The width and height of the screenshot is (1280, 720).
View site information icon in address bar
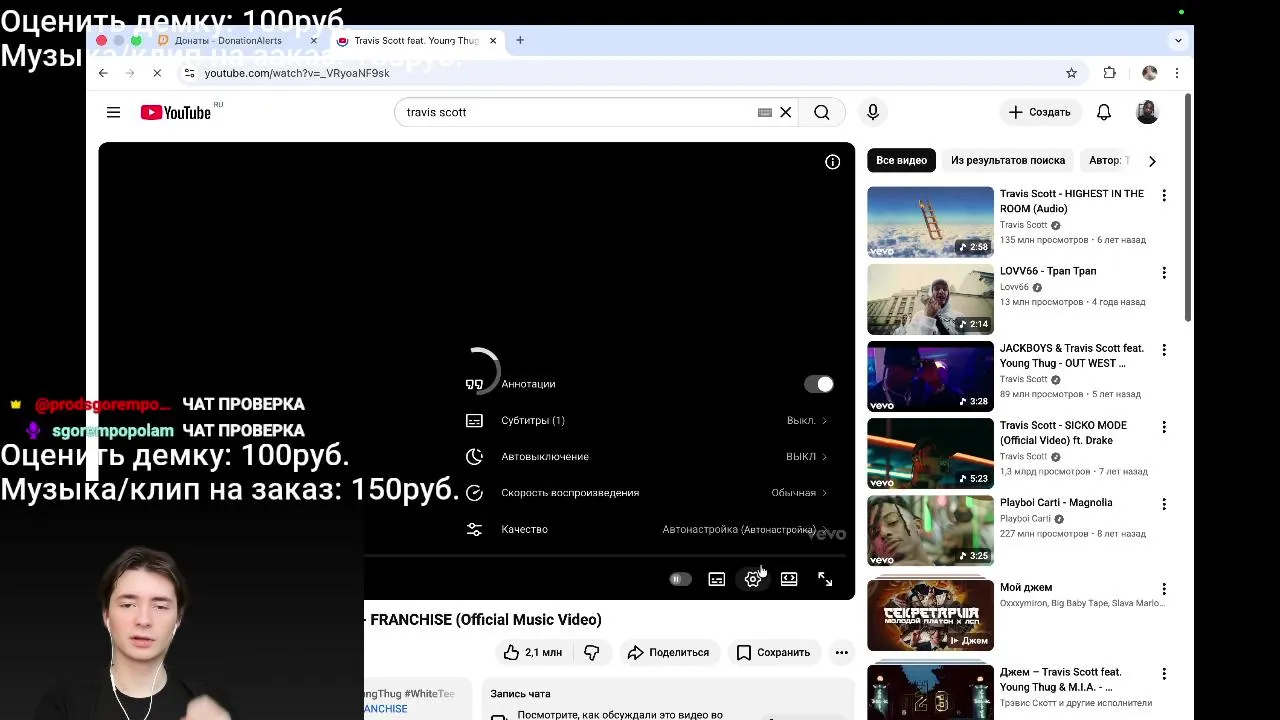point(189,73)
